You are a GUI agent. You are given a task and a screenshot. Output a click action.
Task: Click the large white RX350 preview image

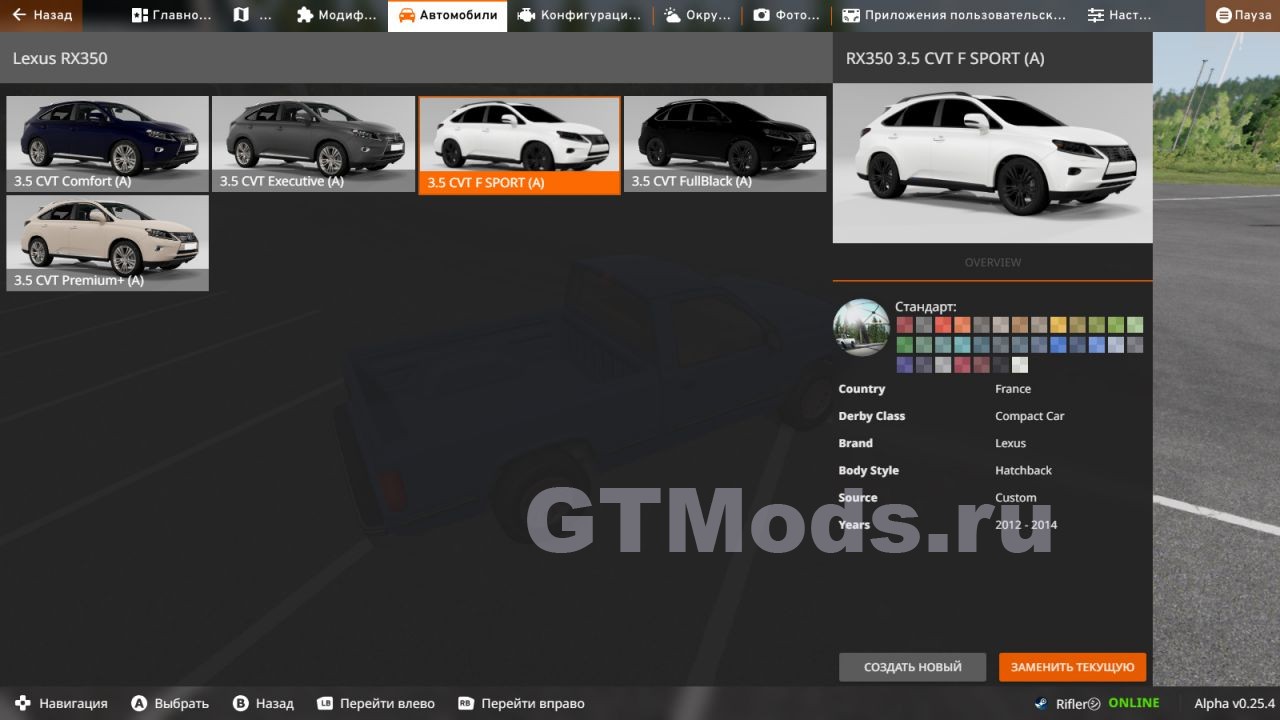click(x=992, y=163)
